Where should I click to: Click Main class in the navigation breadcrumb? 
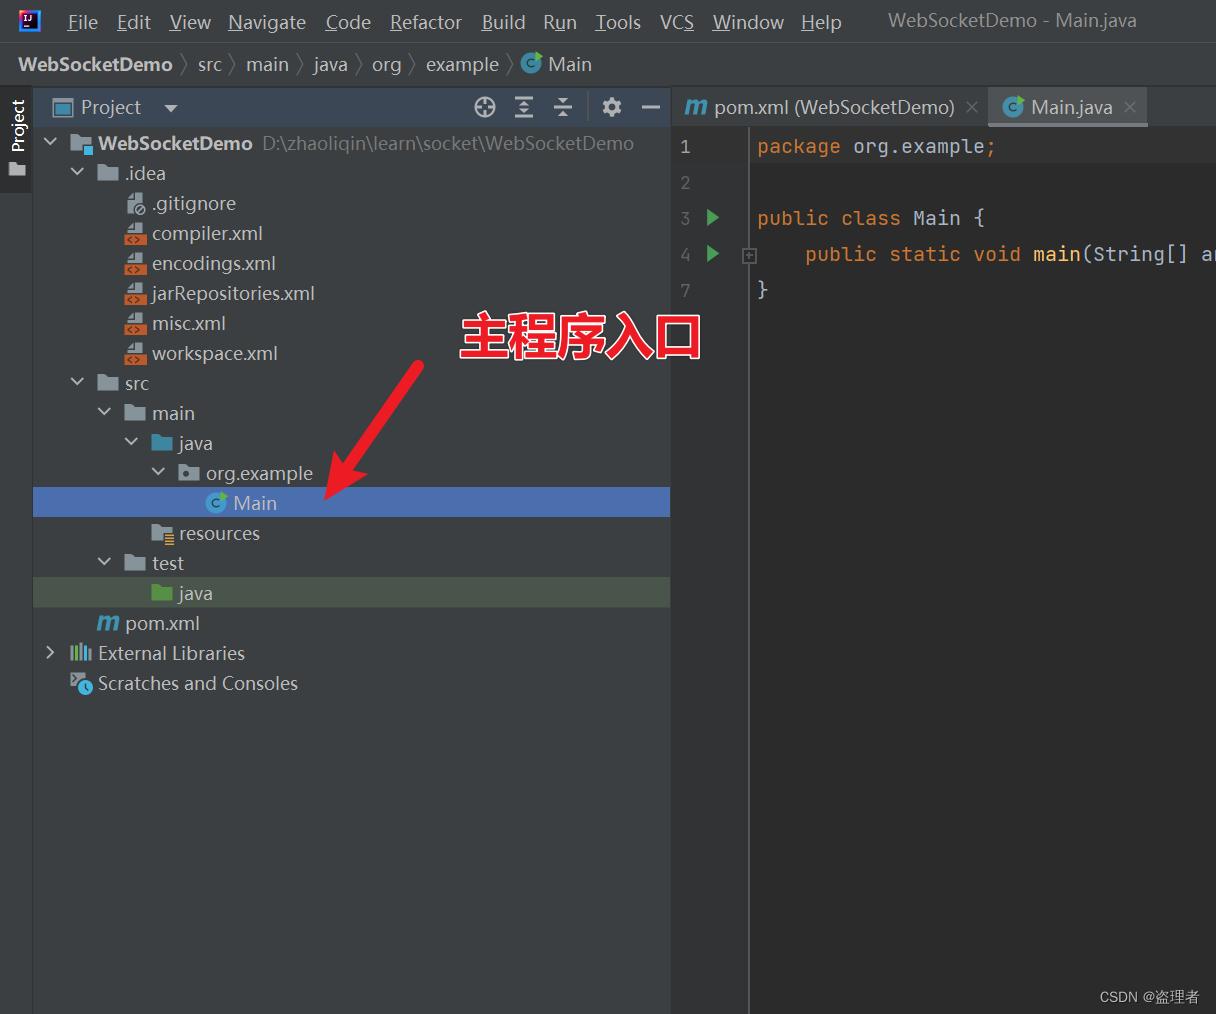pyautogui.click(x=557, y=64)
